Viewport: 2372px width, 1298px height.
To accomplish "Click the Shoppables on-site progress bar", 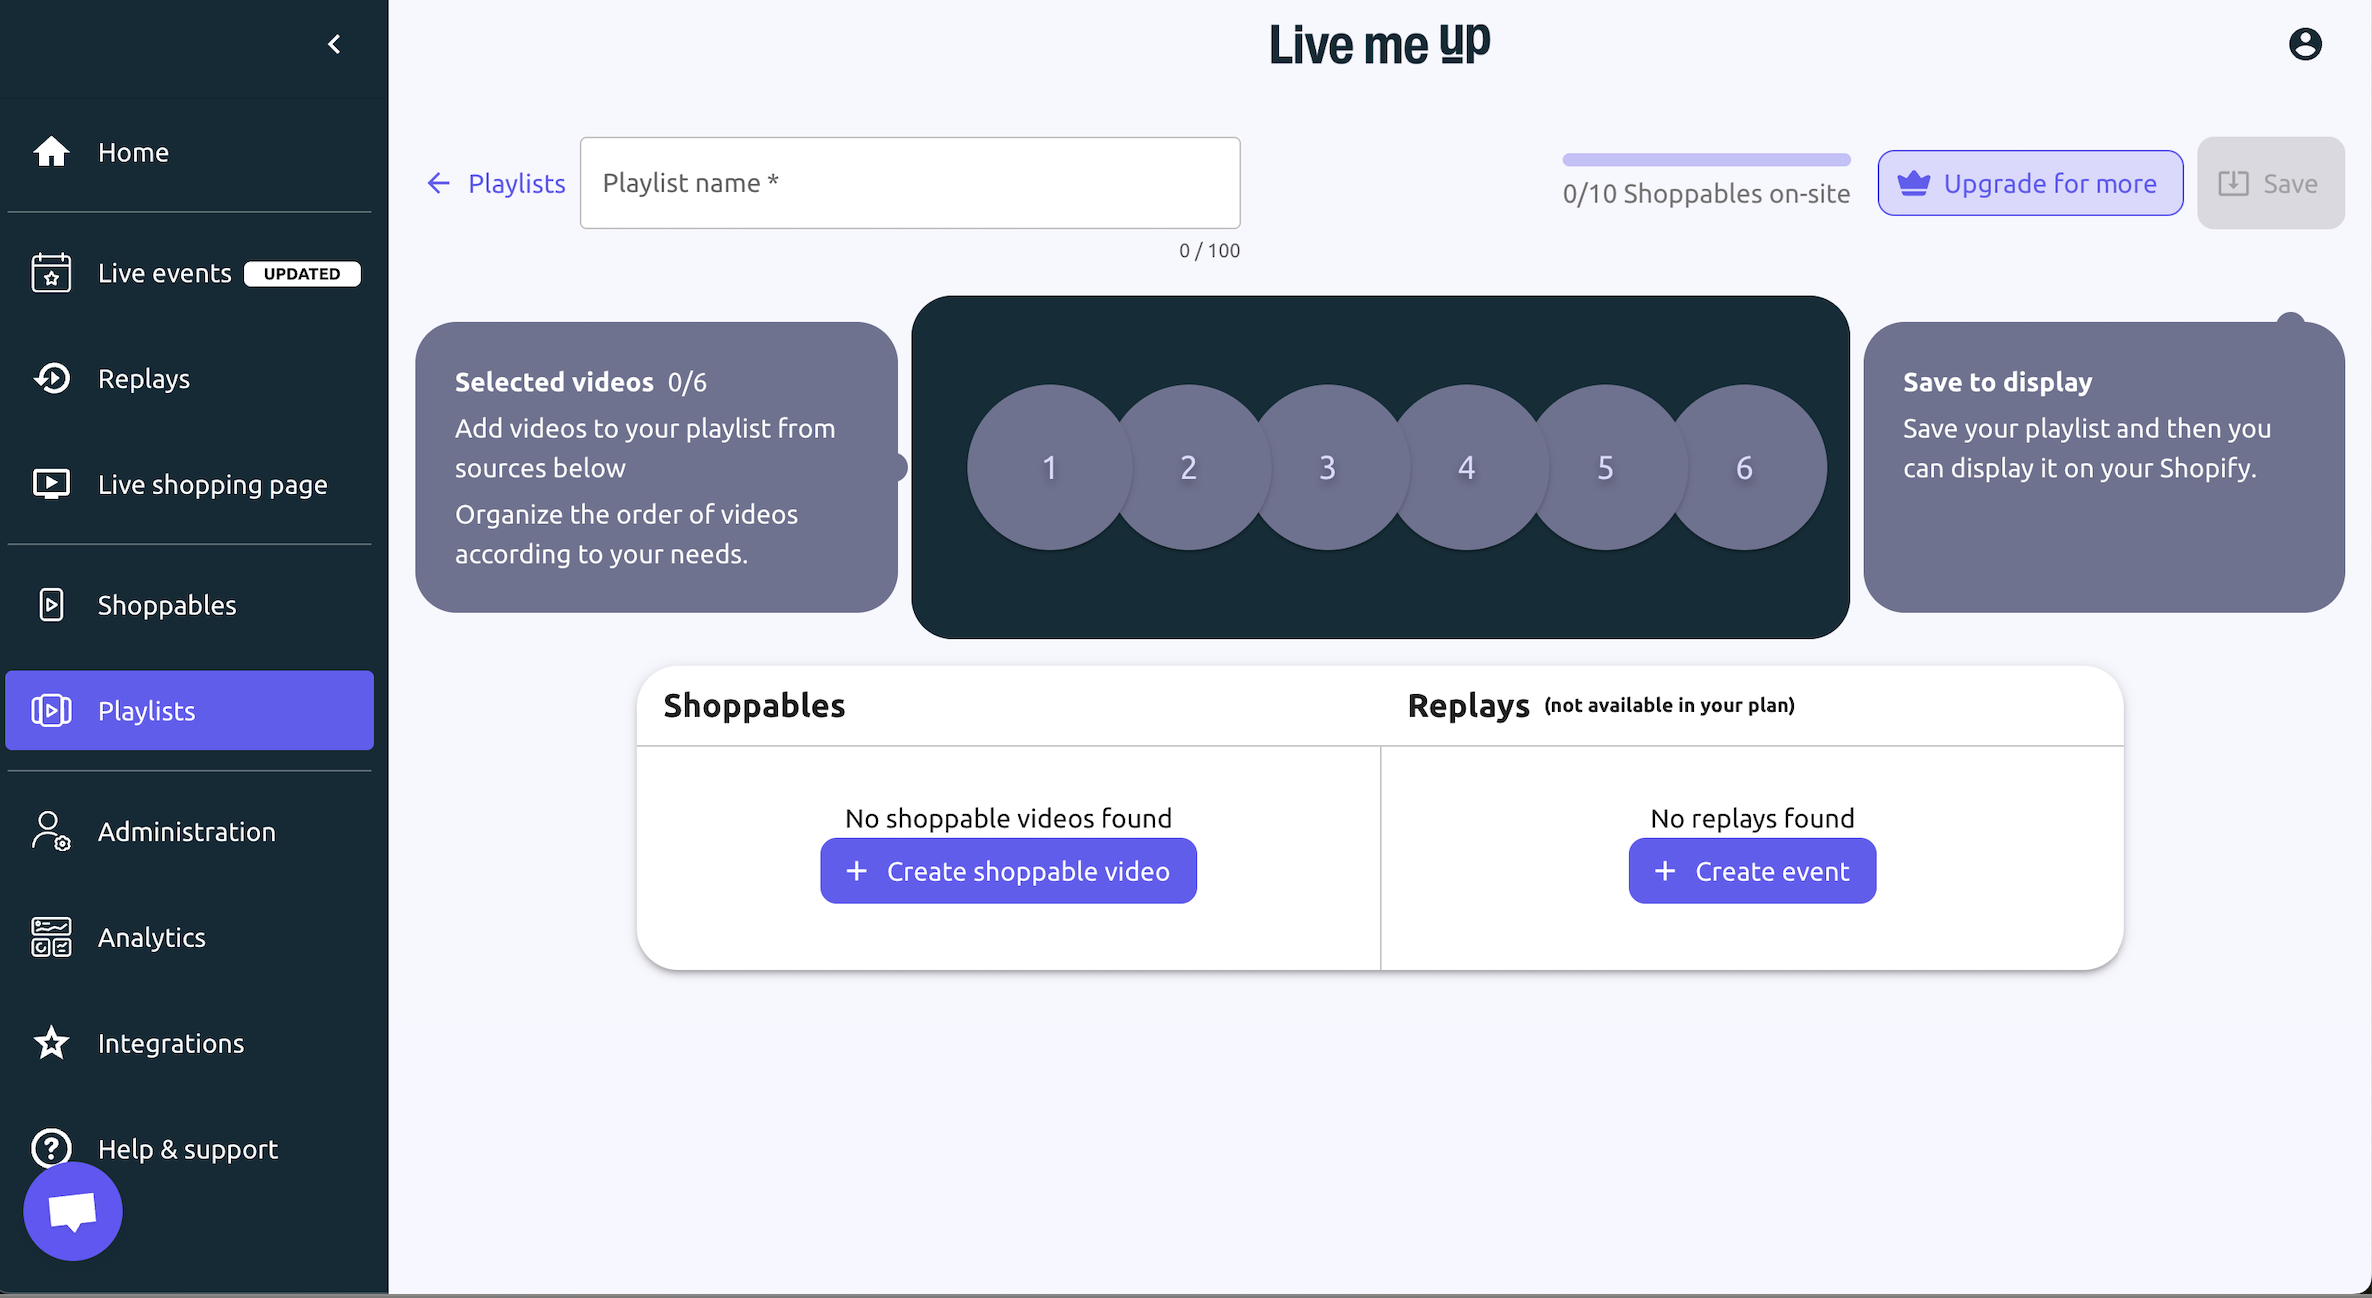I will (1706, 160).
